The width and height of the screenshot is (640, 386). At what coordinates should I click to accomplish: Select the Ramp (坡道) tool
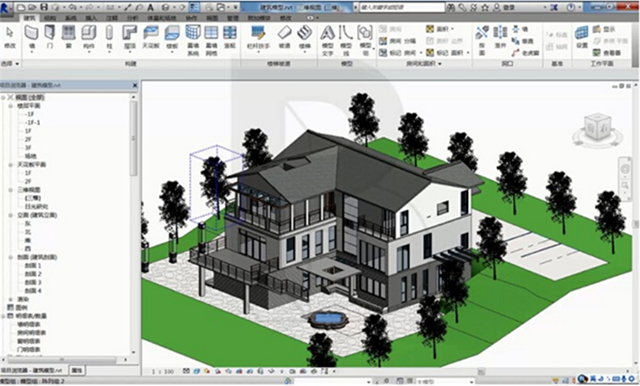pyautogui.click(x=284, y=37)
